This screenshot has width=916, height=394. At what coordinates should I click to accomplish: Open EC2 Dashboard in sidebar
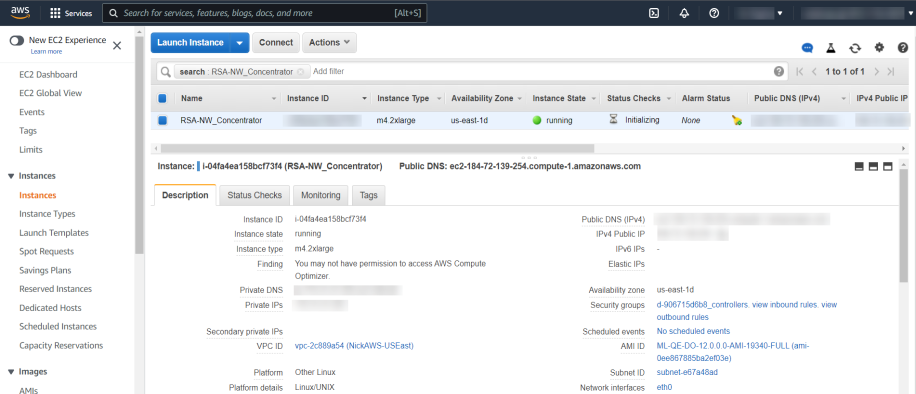point(48,75)
